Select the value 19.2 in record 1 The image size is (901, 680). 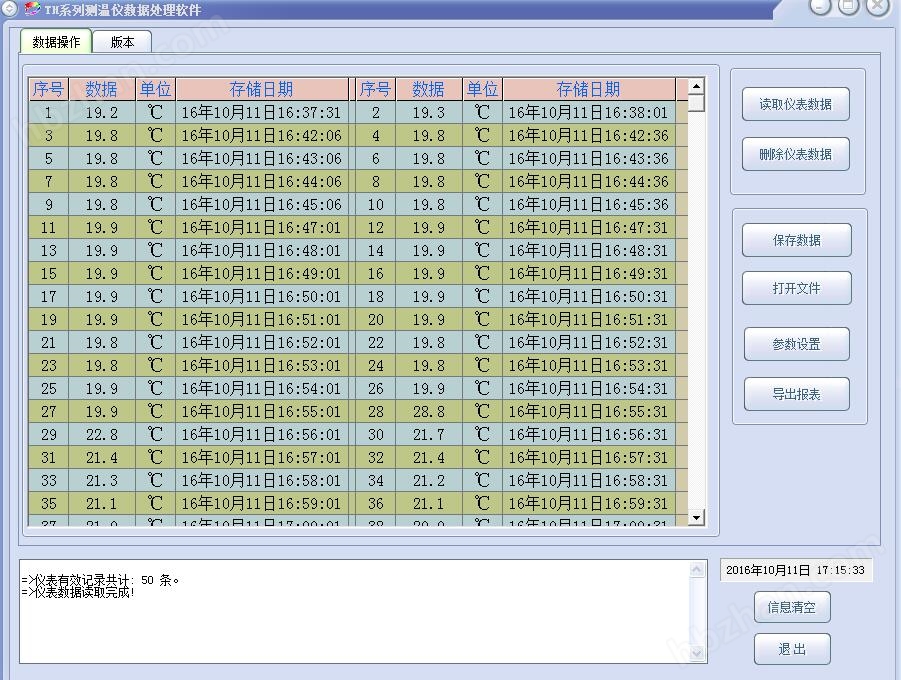[102, 113]
